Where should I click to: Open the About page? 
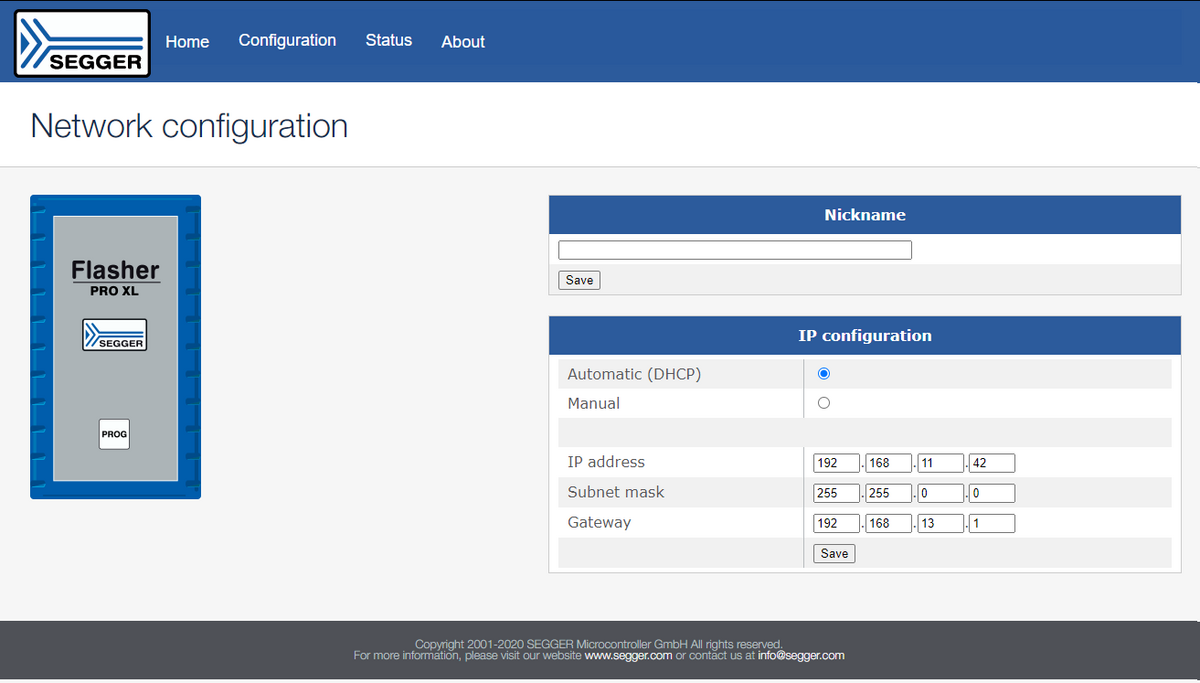[x=463, y=41]
